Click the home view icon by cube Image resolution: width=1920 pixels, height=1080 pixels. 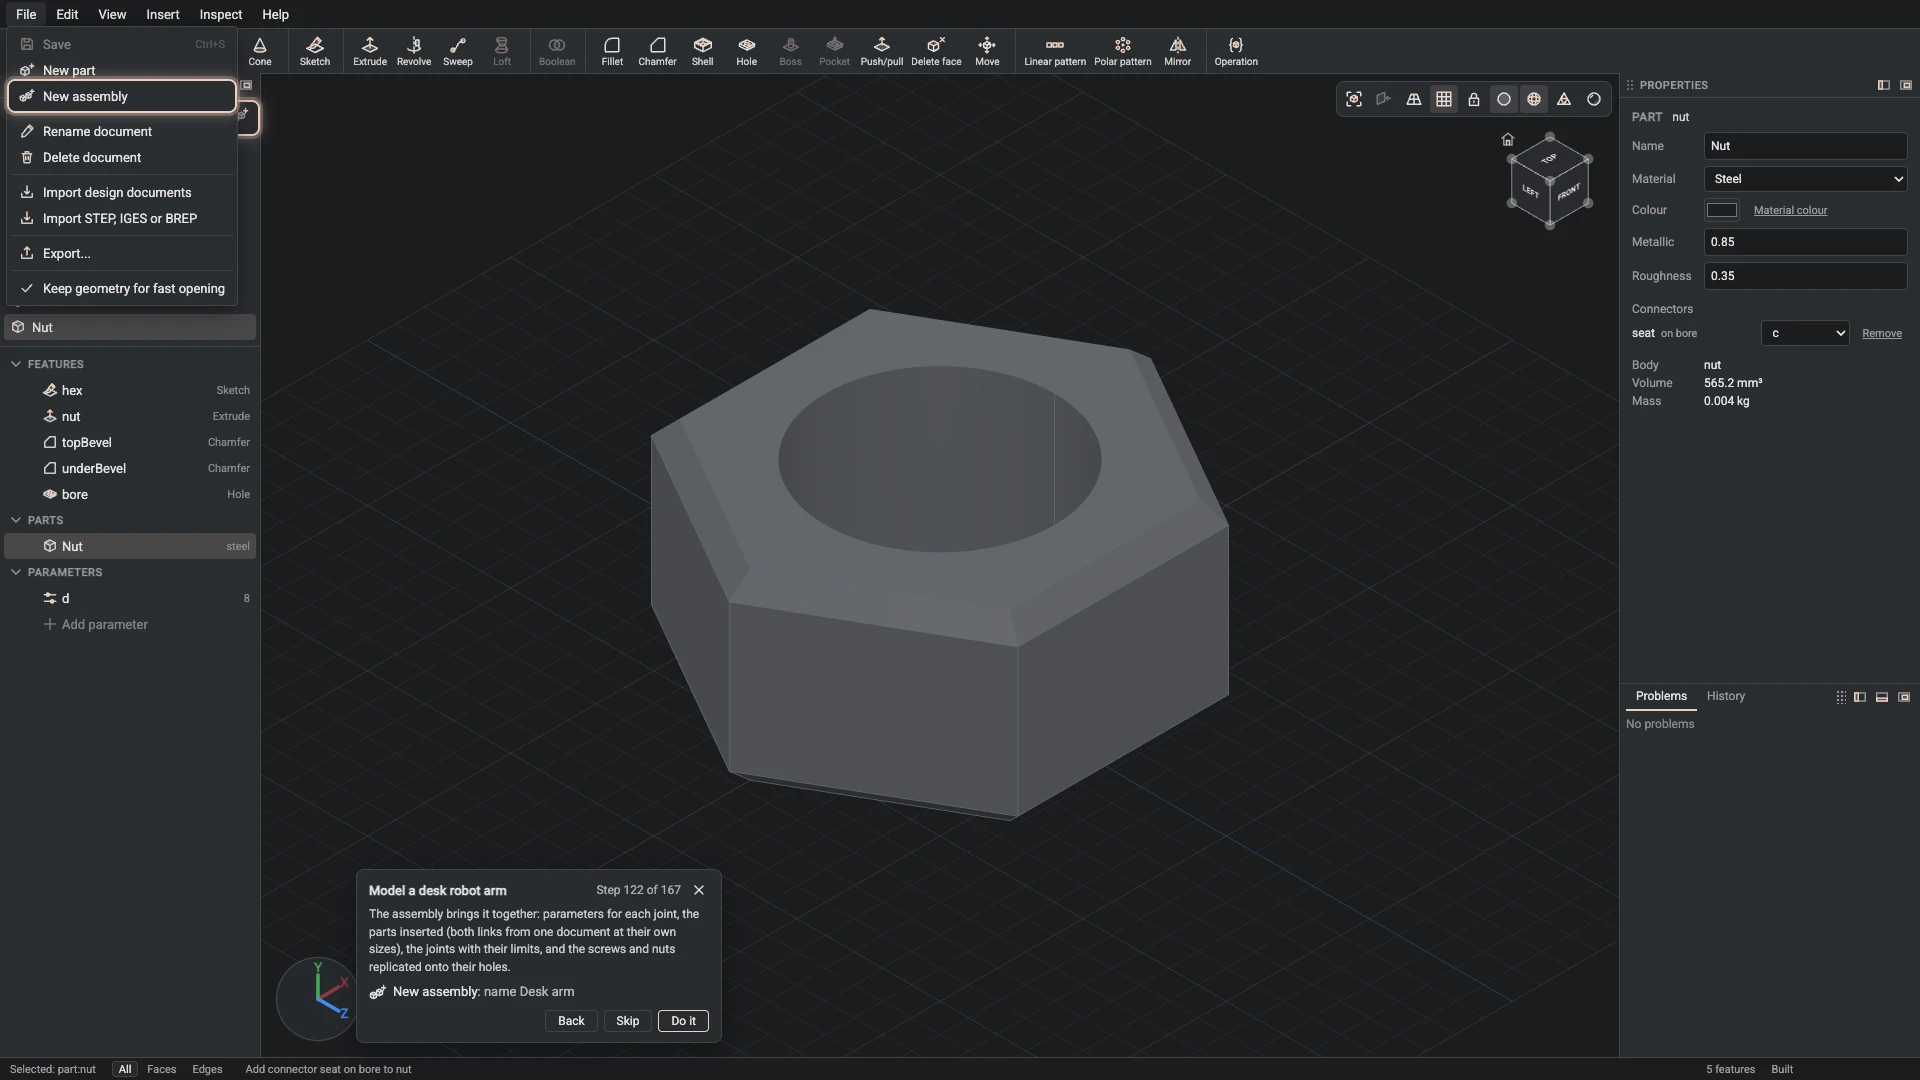click(1508, 139)
